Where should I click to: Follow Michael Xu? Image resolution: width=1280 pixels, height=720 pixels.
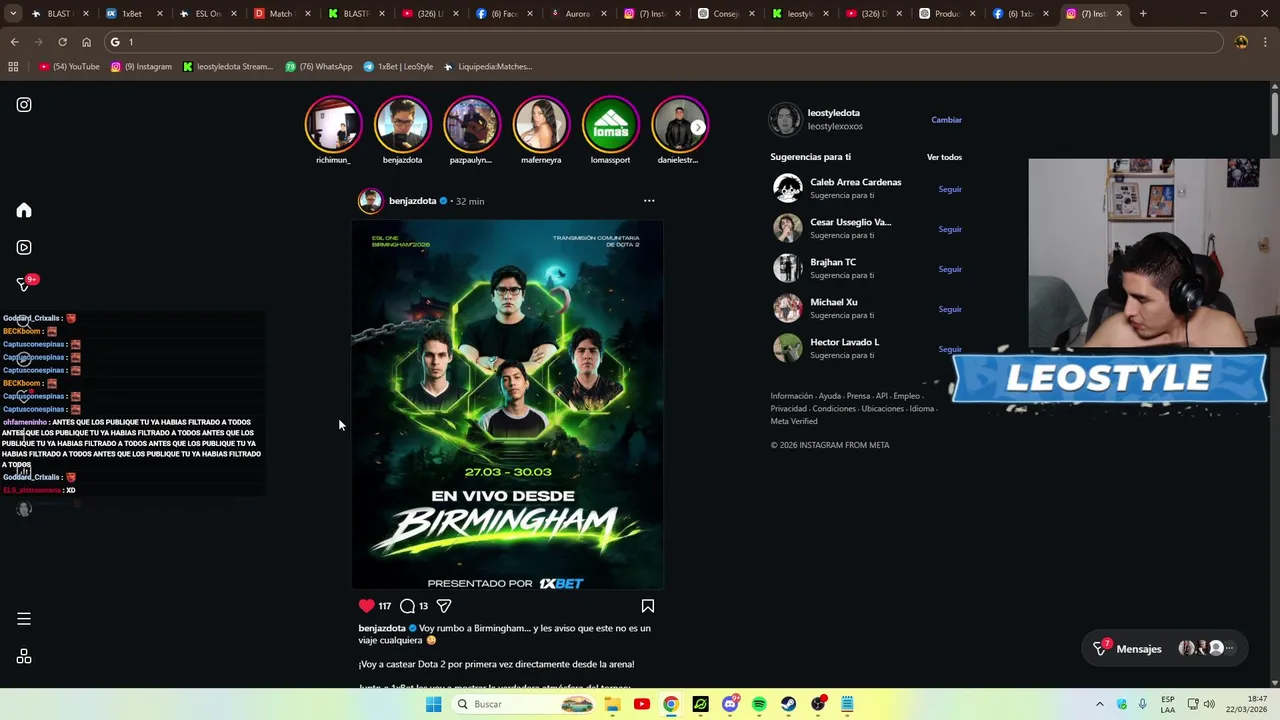(950, 309)
